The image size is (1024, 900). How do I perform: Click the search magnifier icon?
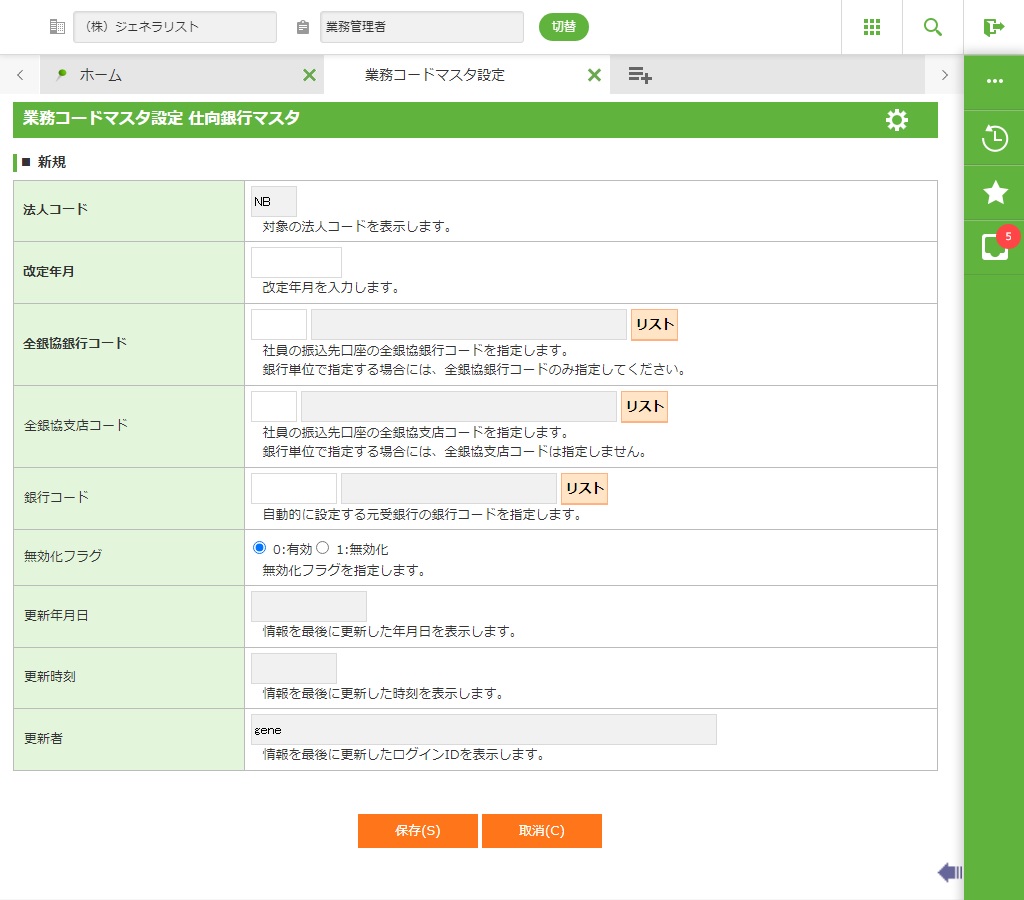tap(932, 27)
